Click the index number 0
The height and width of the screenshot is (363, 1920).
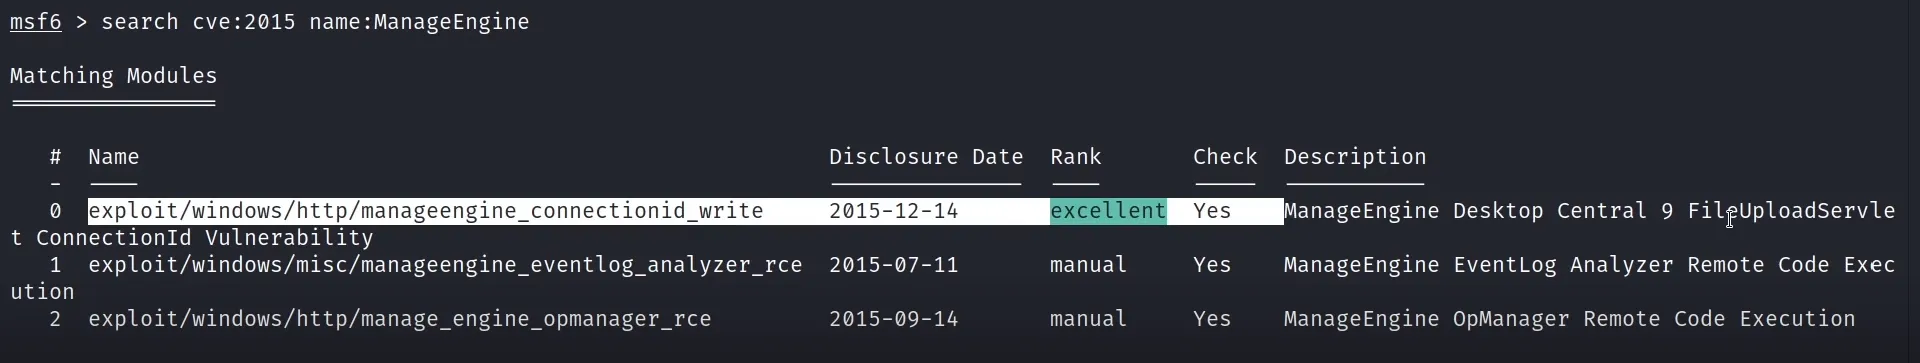tap(55, 211)
